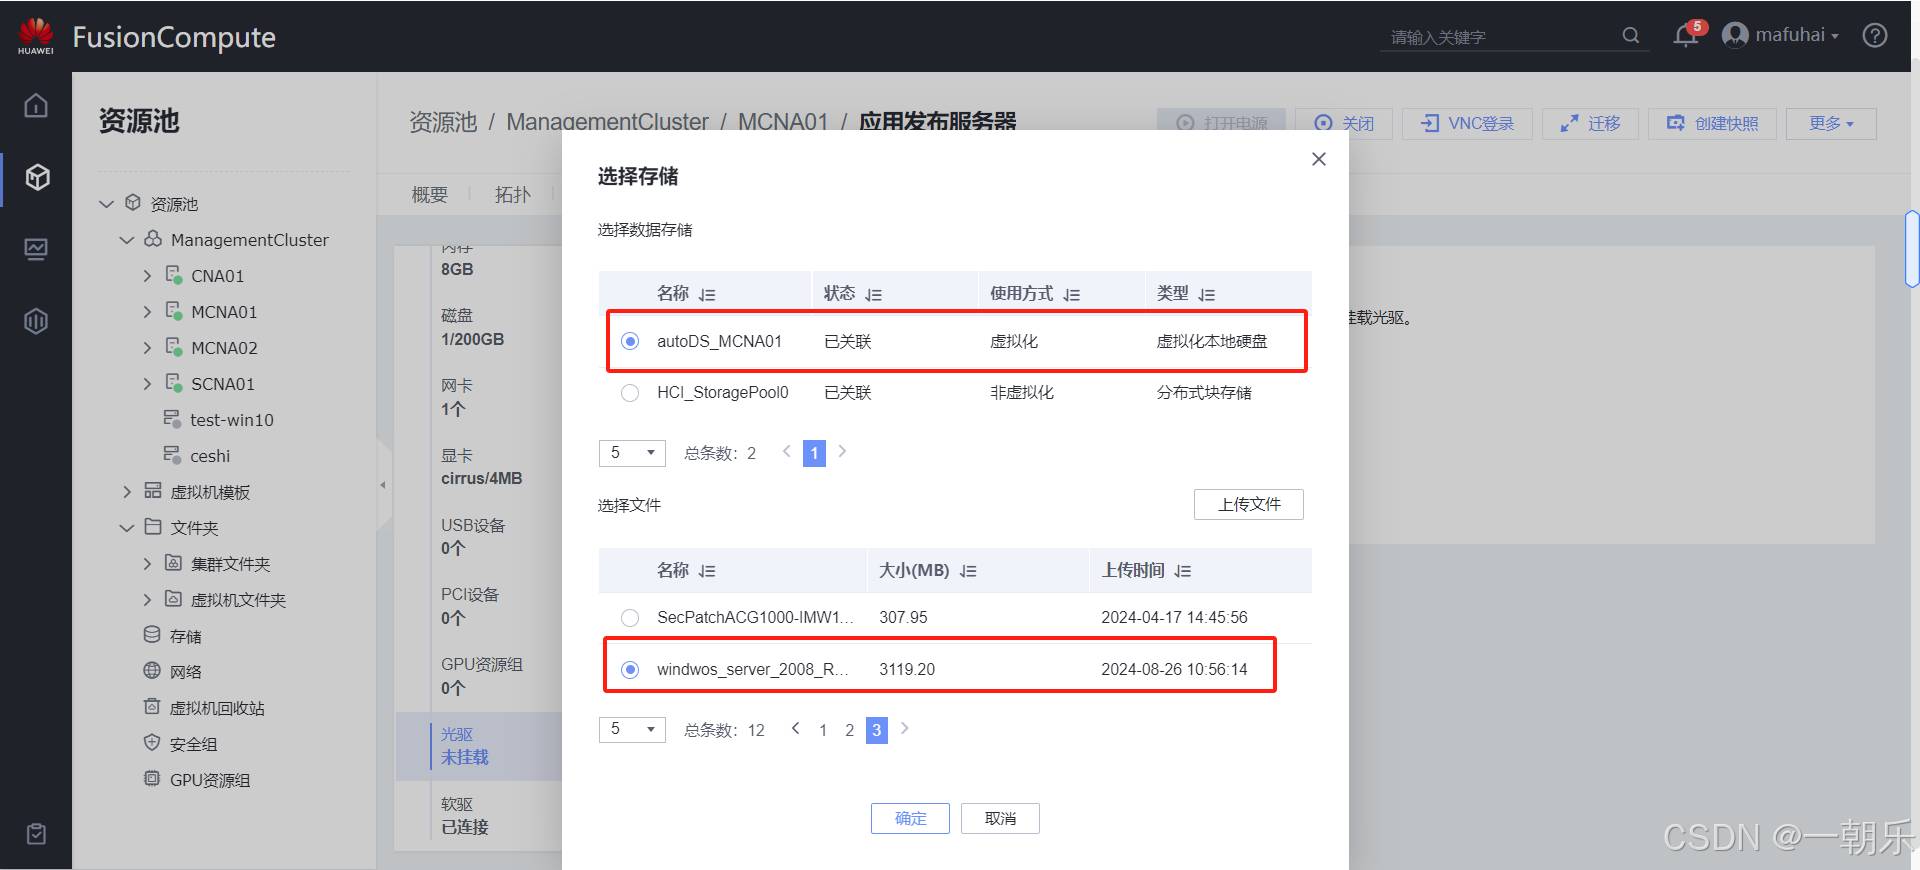The height and width of the screenshot is (870, 1920).
Task: Switch to the 概要 tab
Action: 430,194
